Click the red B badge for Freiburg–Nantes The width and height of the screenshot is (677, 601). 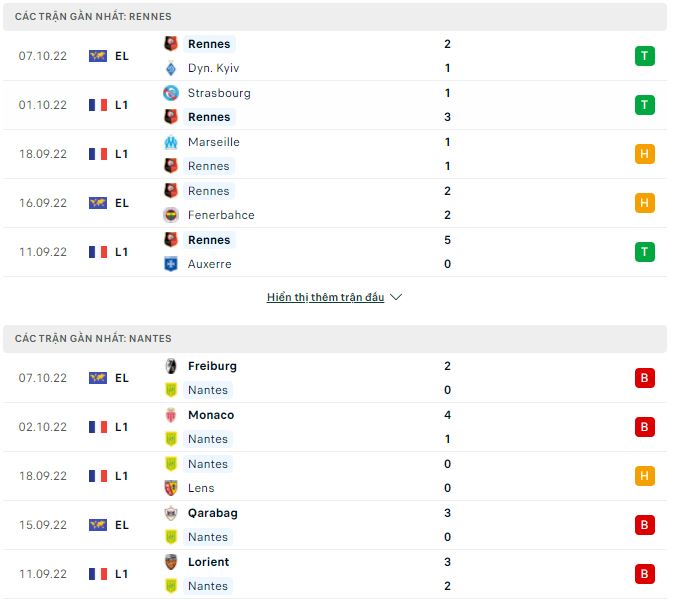644,378
